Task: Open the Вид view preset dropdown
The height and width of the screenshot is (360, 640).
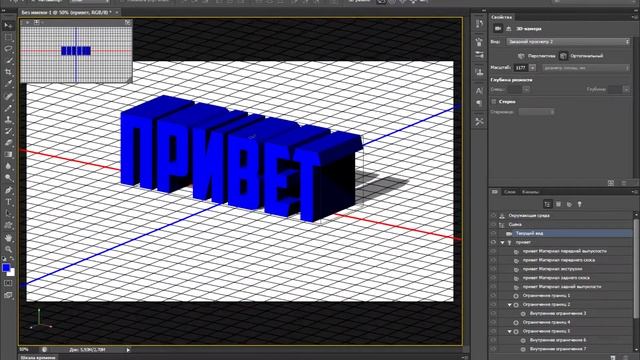Action: [x=568, y=42]
